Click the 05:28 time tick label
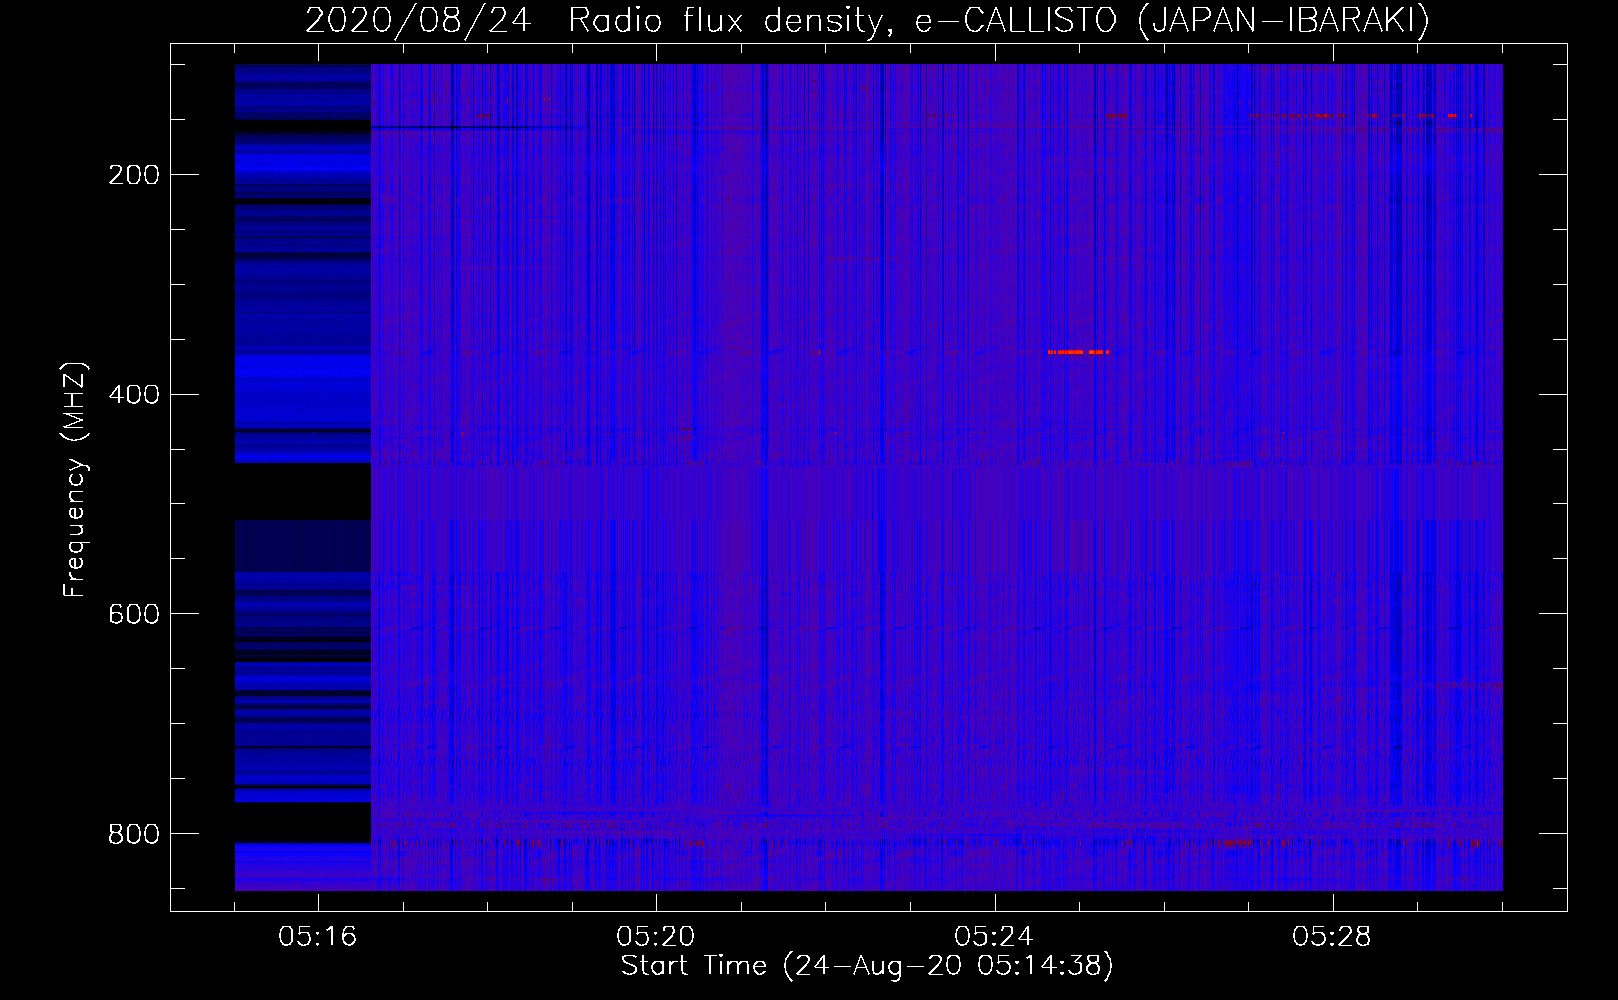Viewport: 1618px width, 1000px height. pos(1332,937)
